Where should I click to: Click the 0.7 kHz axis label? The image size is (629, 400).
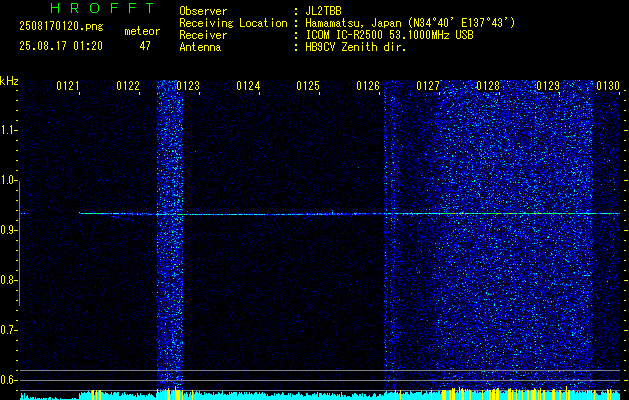coord(8,330)
